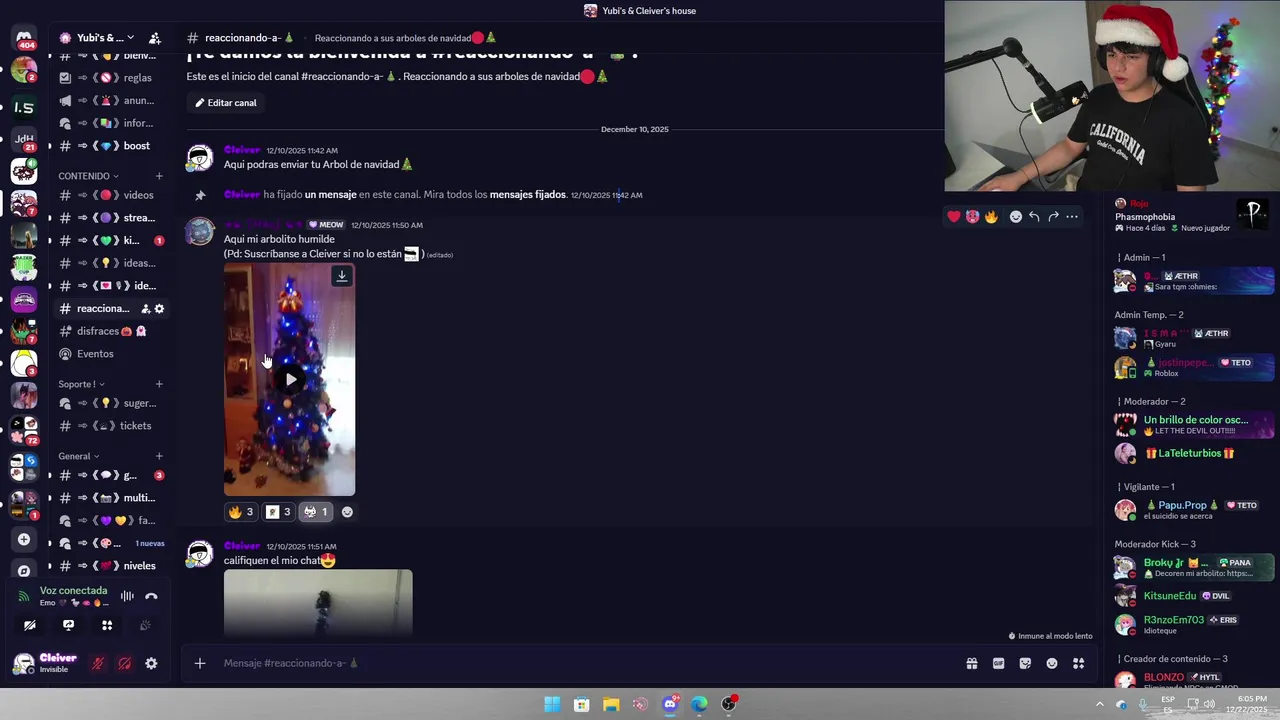
Task: Open the I.S server icon
Action: pyautogui.click(x=24, y=106)
